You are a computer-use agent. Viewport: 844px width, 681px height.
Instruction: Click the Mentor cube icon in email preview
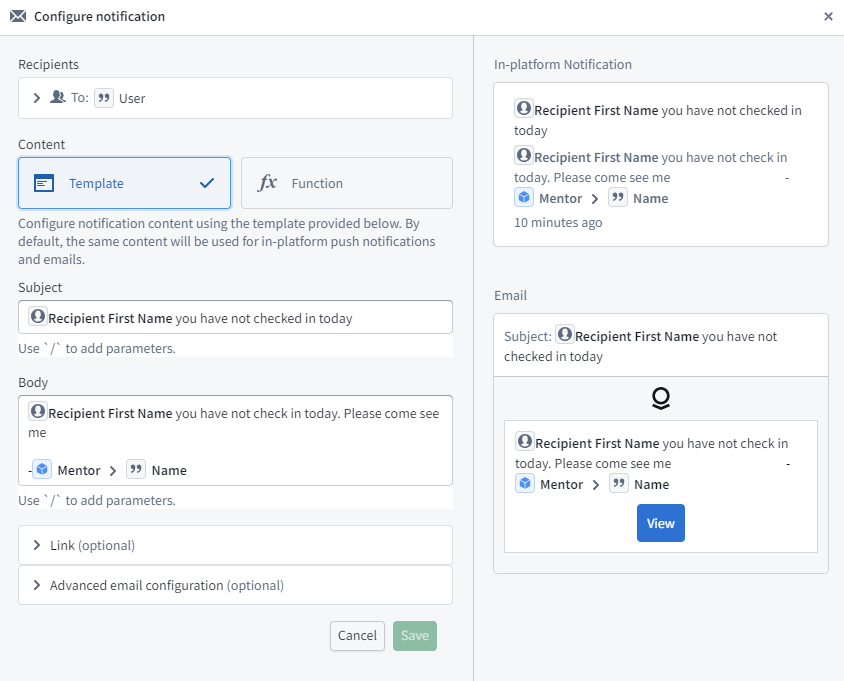pos(526,484)
